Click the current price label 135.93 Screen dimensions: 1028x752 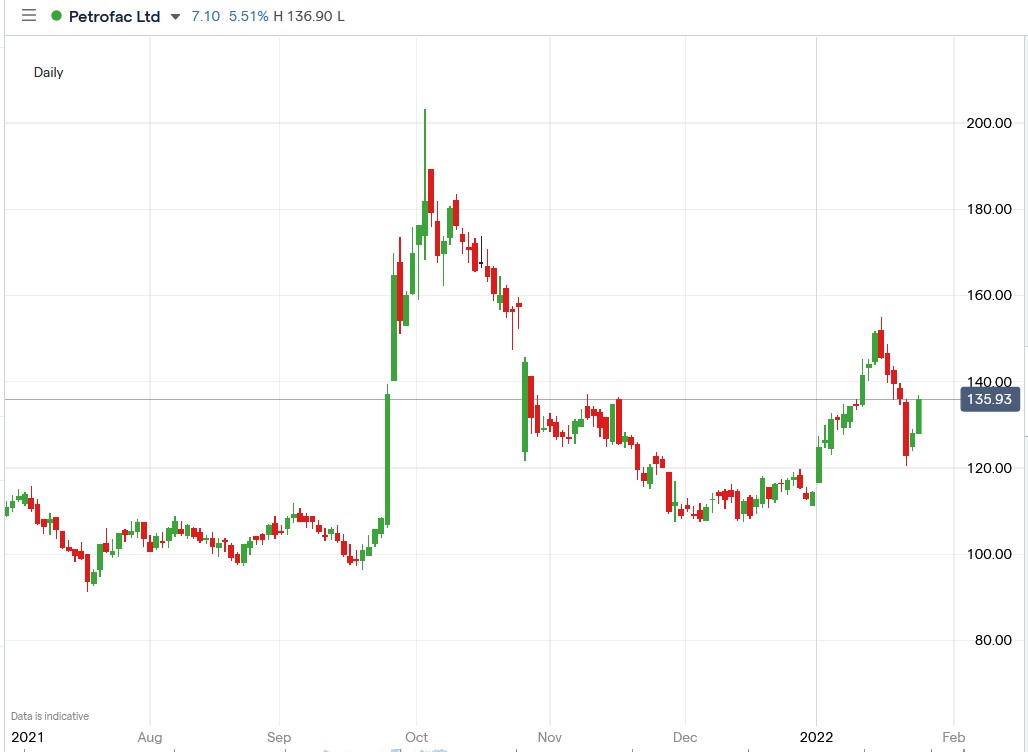click(990, 398)
